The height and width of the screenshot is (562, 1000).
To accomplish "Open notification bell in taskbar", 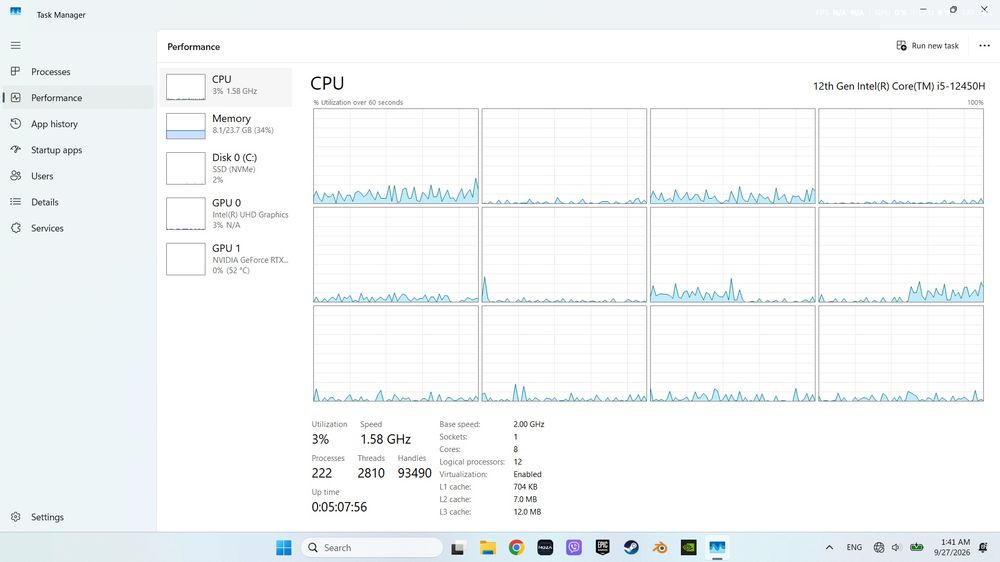I will tap(983, 547).
